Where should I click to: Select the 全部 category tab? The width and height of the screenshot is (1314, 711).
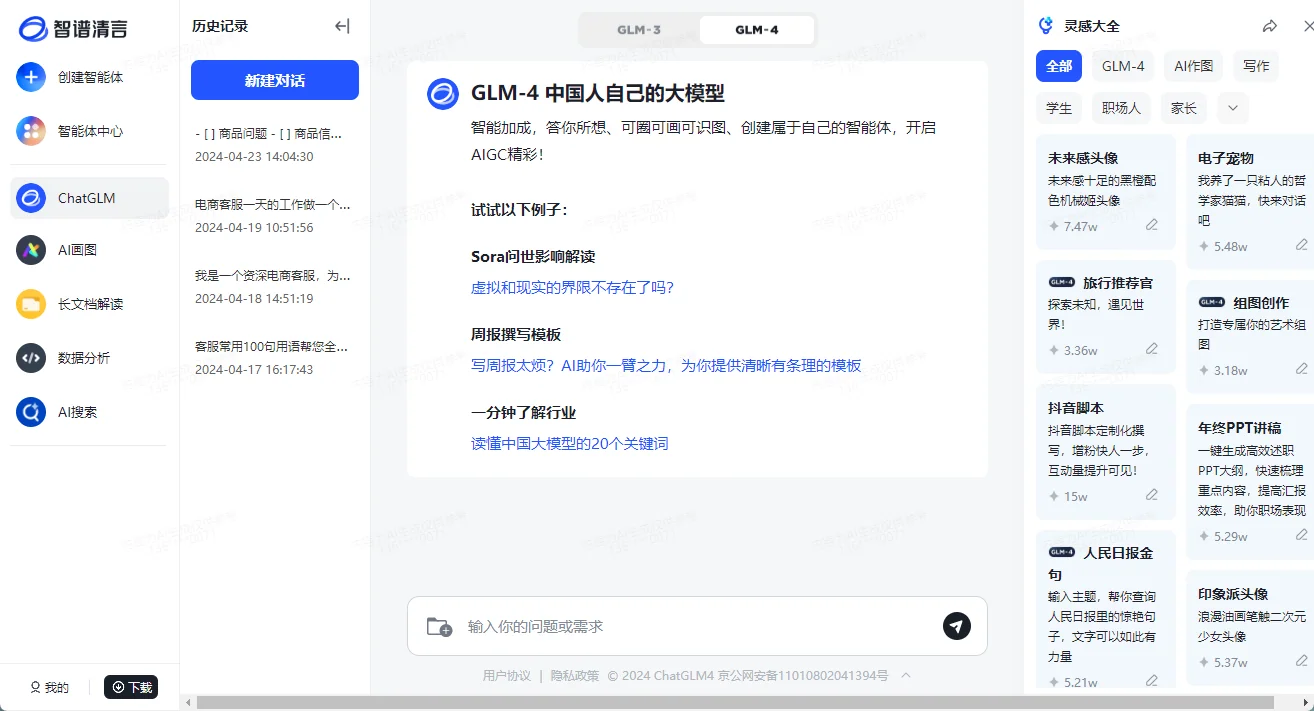(x=1059, y=66)
